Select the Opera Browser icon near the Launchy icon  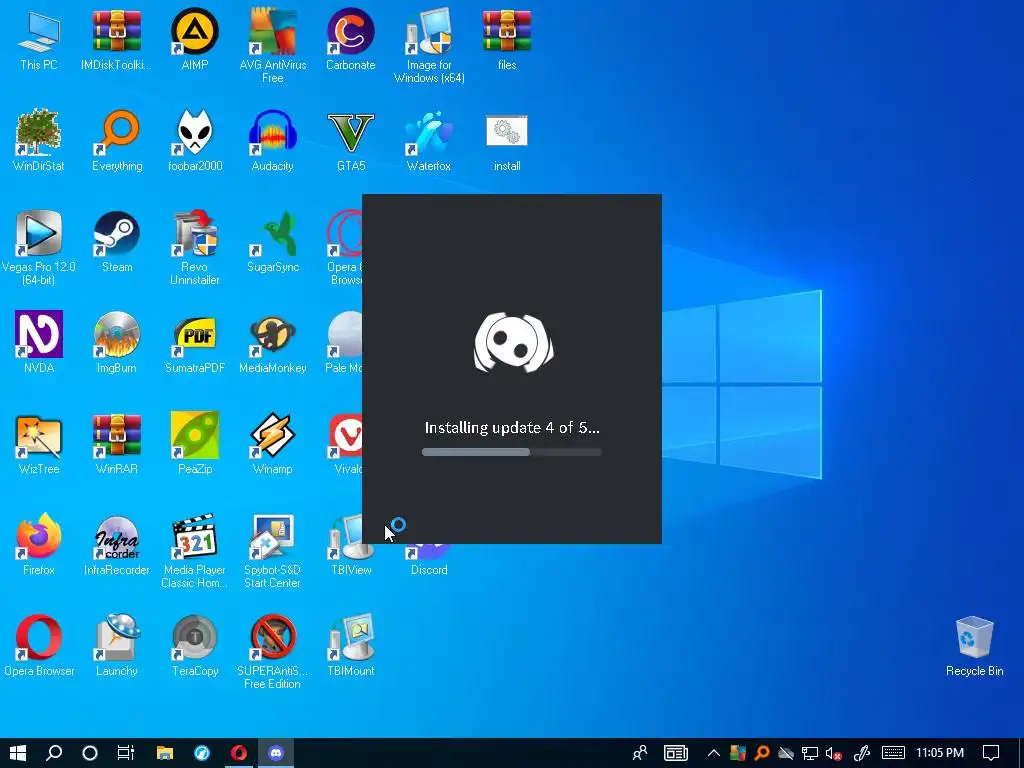[39, 637]
